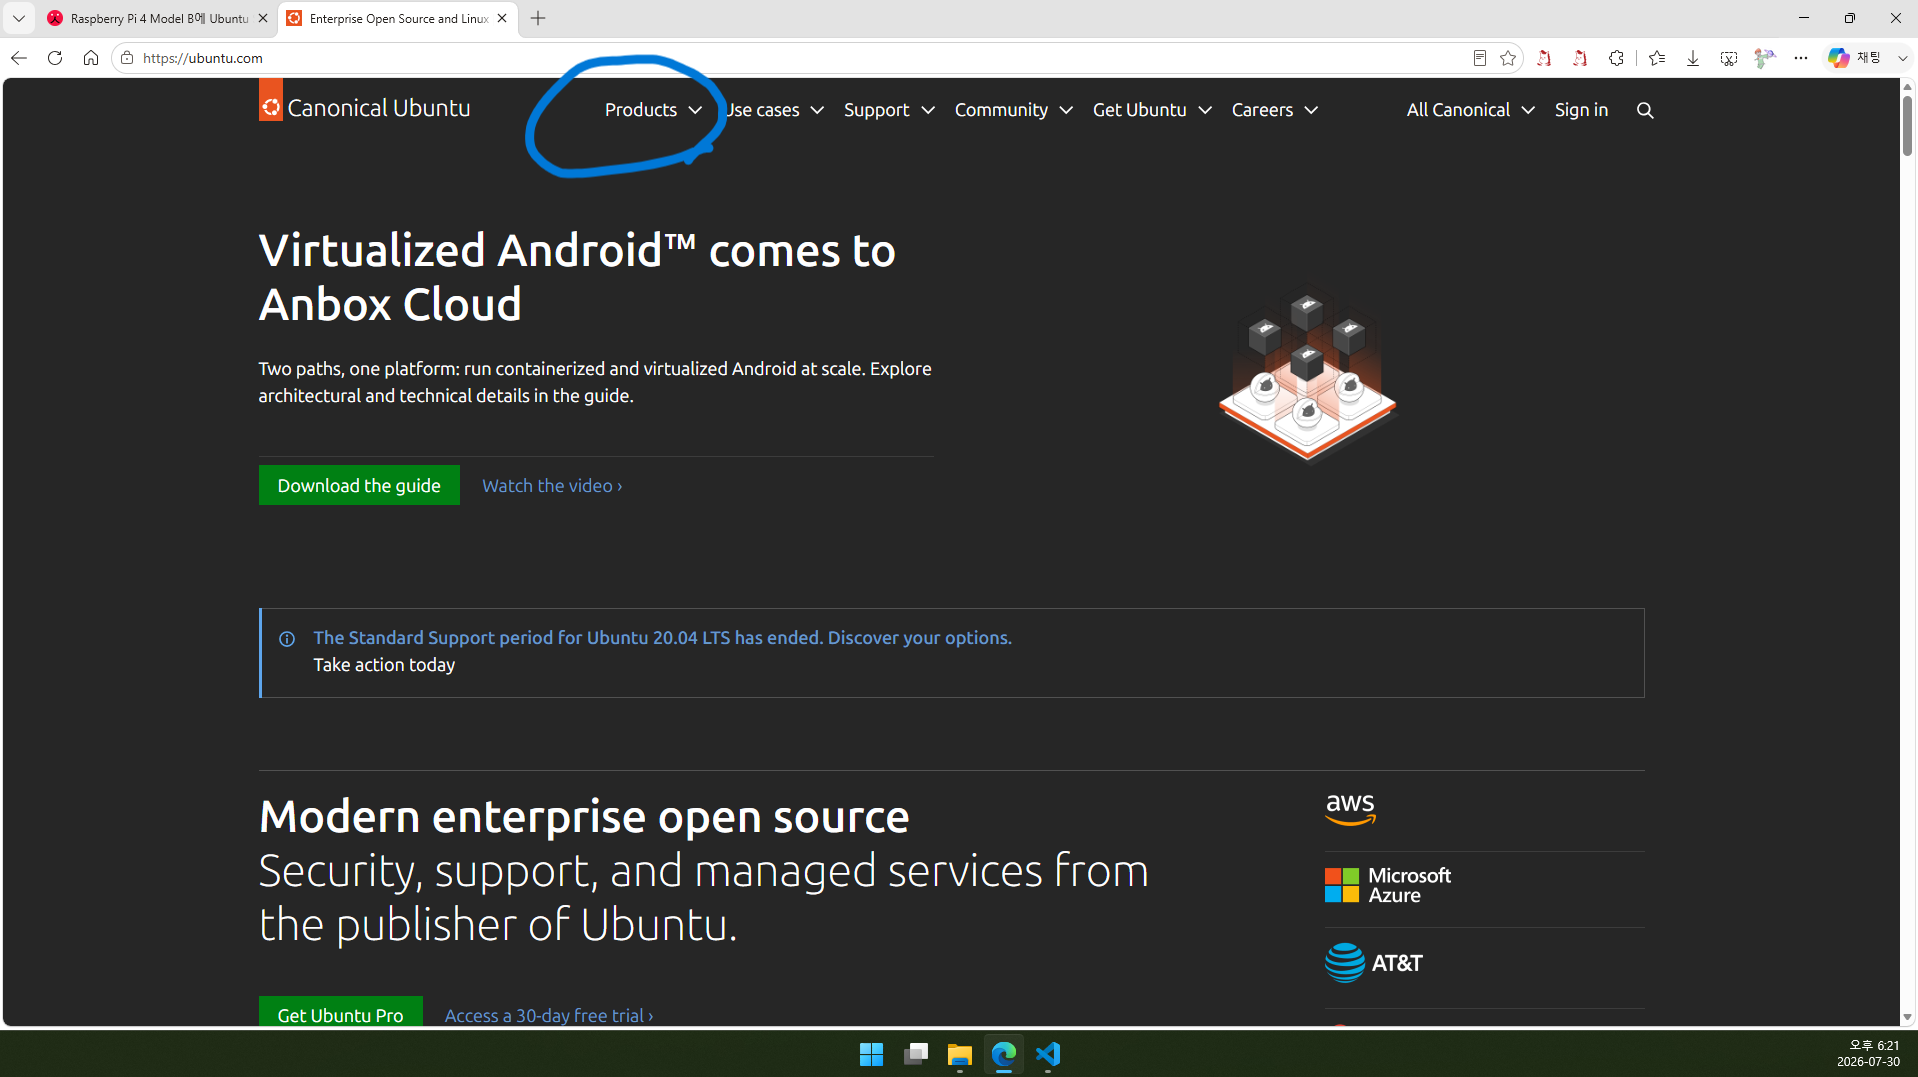
Task: Click the search magnifier on Ubuntu's navbar
Action: coord(1645,110)
